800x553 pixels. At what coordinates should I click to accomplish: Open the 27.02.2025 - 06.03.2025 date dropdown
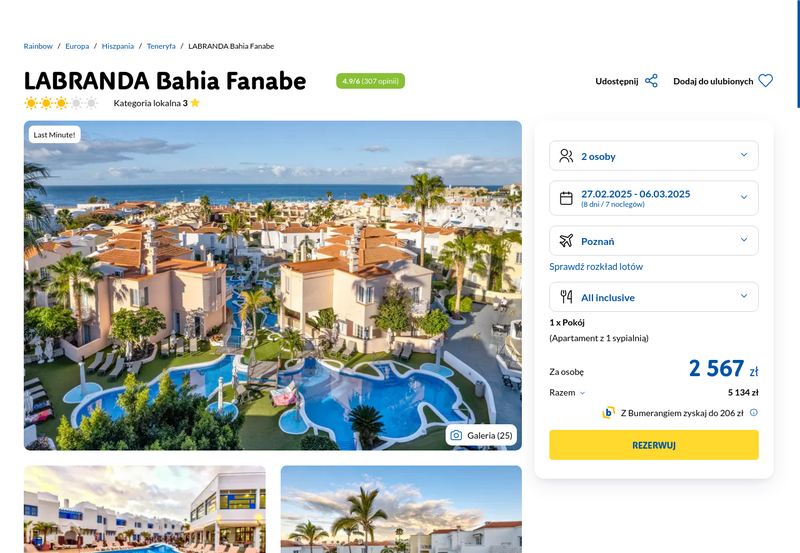click(x=654, y=198)
